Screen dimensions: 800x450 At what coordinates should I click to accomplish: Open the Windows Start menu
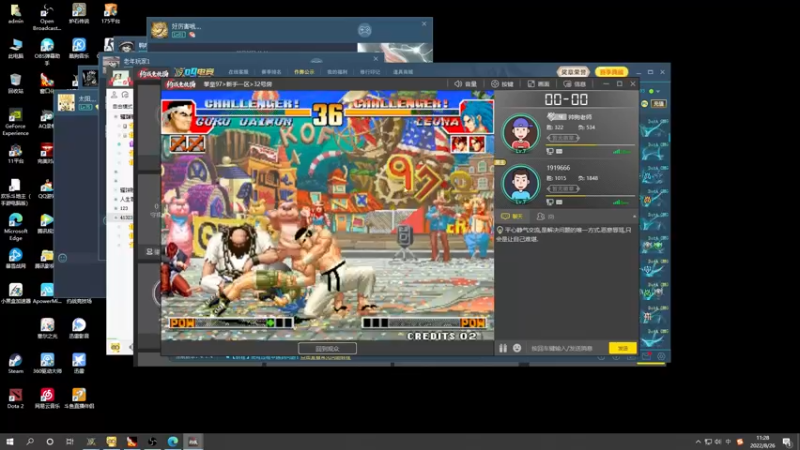(10, 441)
